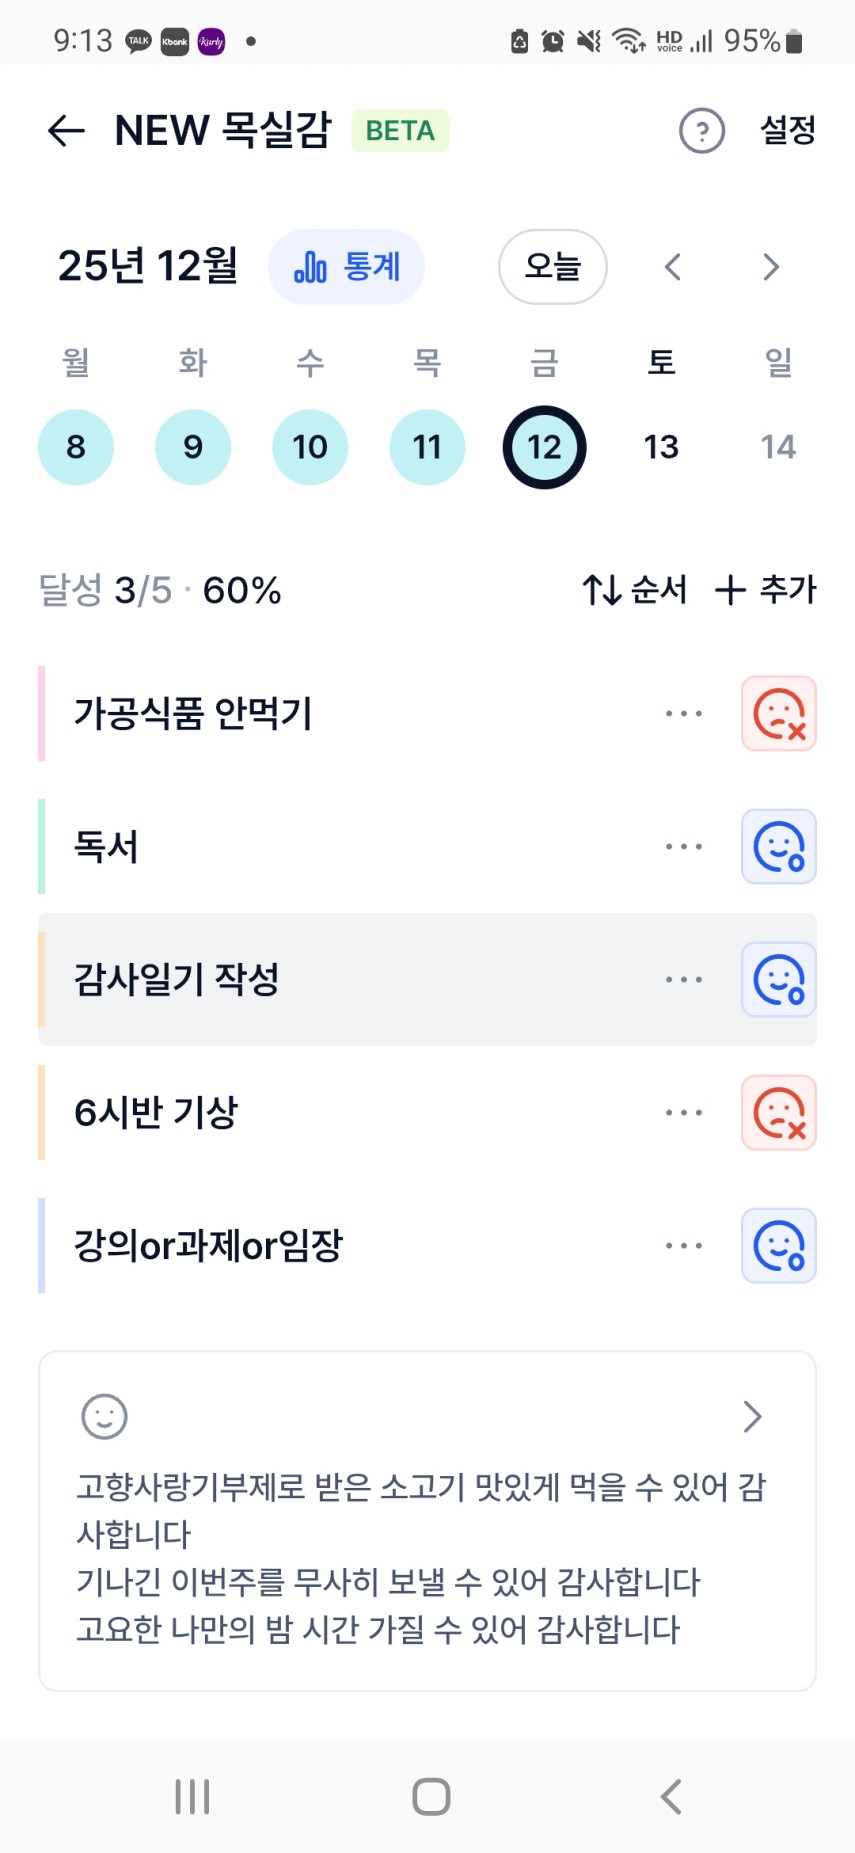
Task: Tap the 오늘 today button
Action: pyautogui.click(x=552, y=267)
